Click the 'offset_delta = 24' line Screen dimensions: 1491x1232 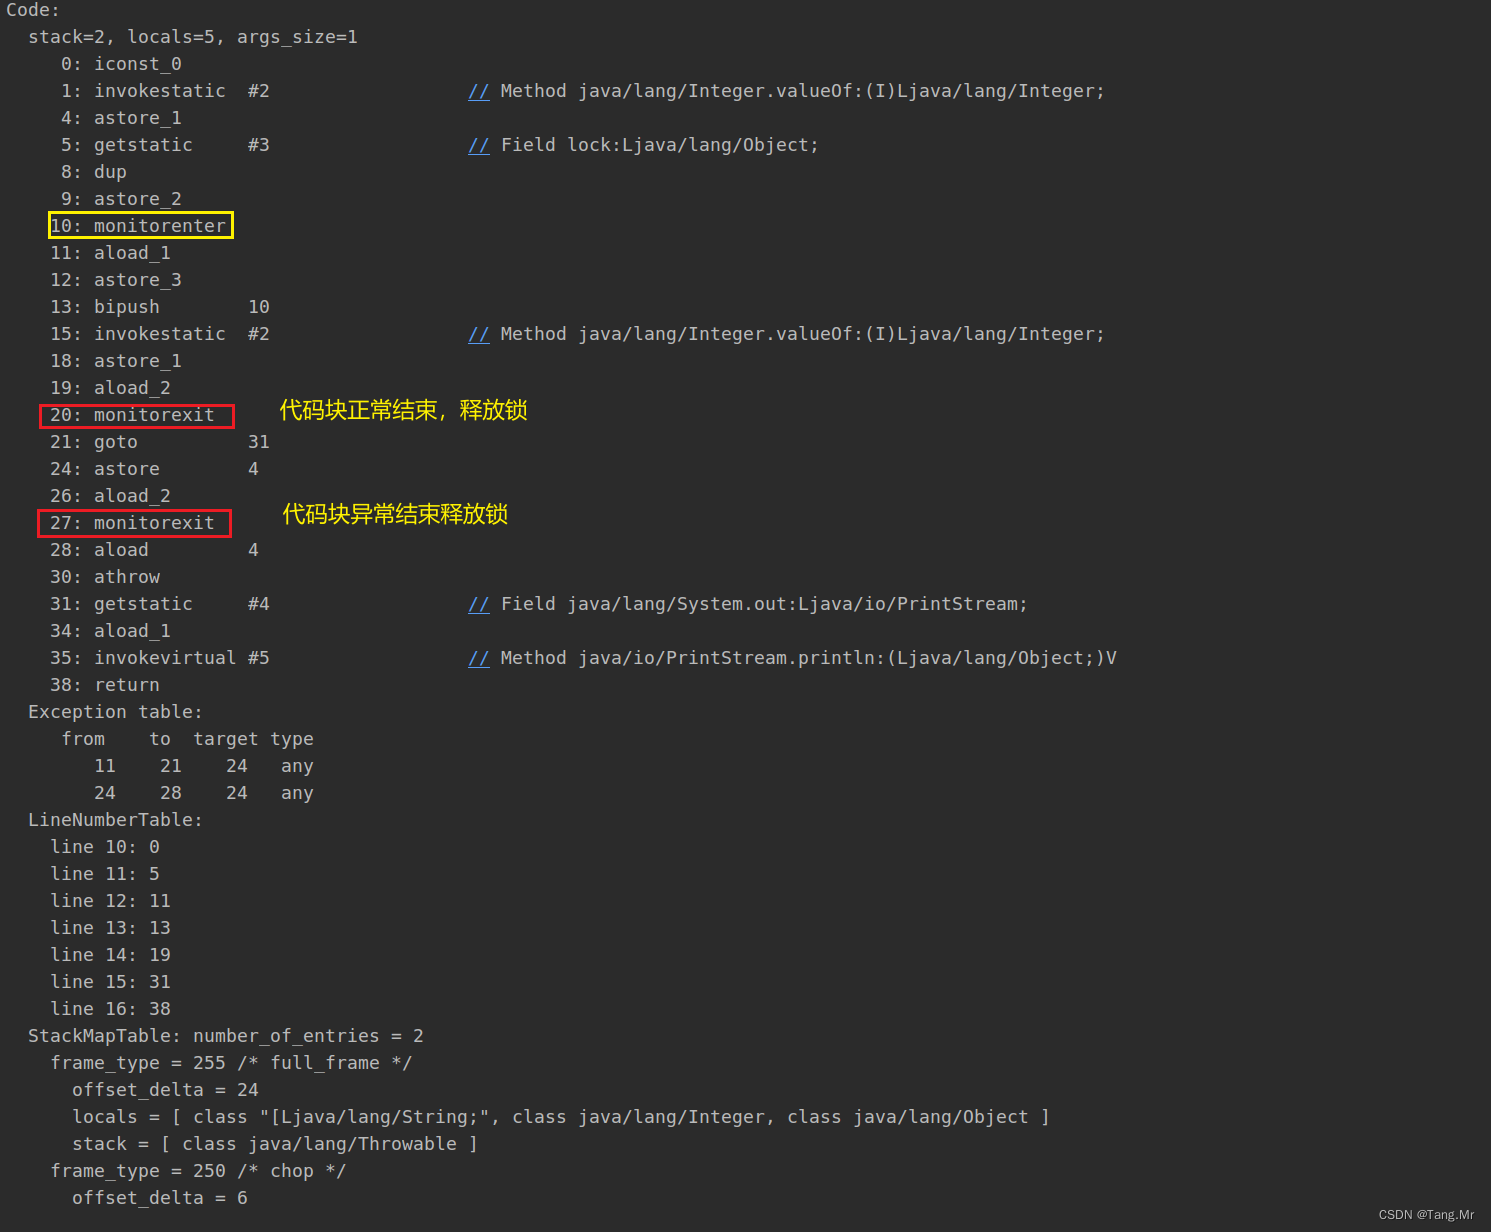[x=165, y=1090]
